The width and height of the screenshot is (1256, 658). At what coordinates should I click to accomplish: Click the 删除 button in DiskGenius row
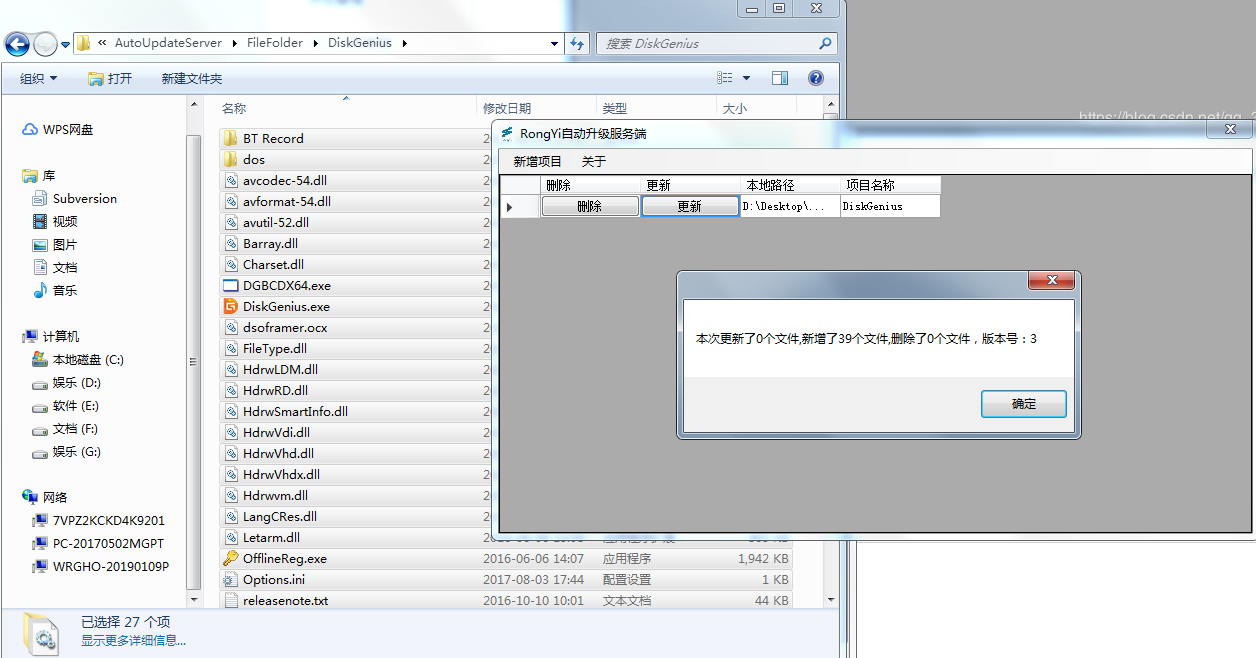[x=590, y=206]
